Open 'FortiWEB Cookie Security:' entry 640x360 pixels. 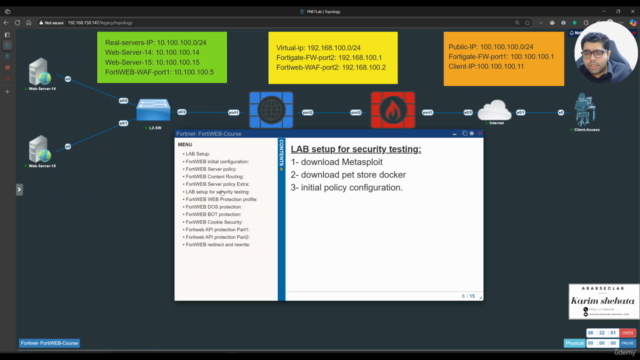214,222
